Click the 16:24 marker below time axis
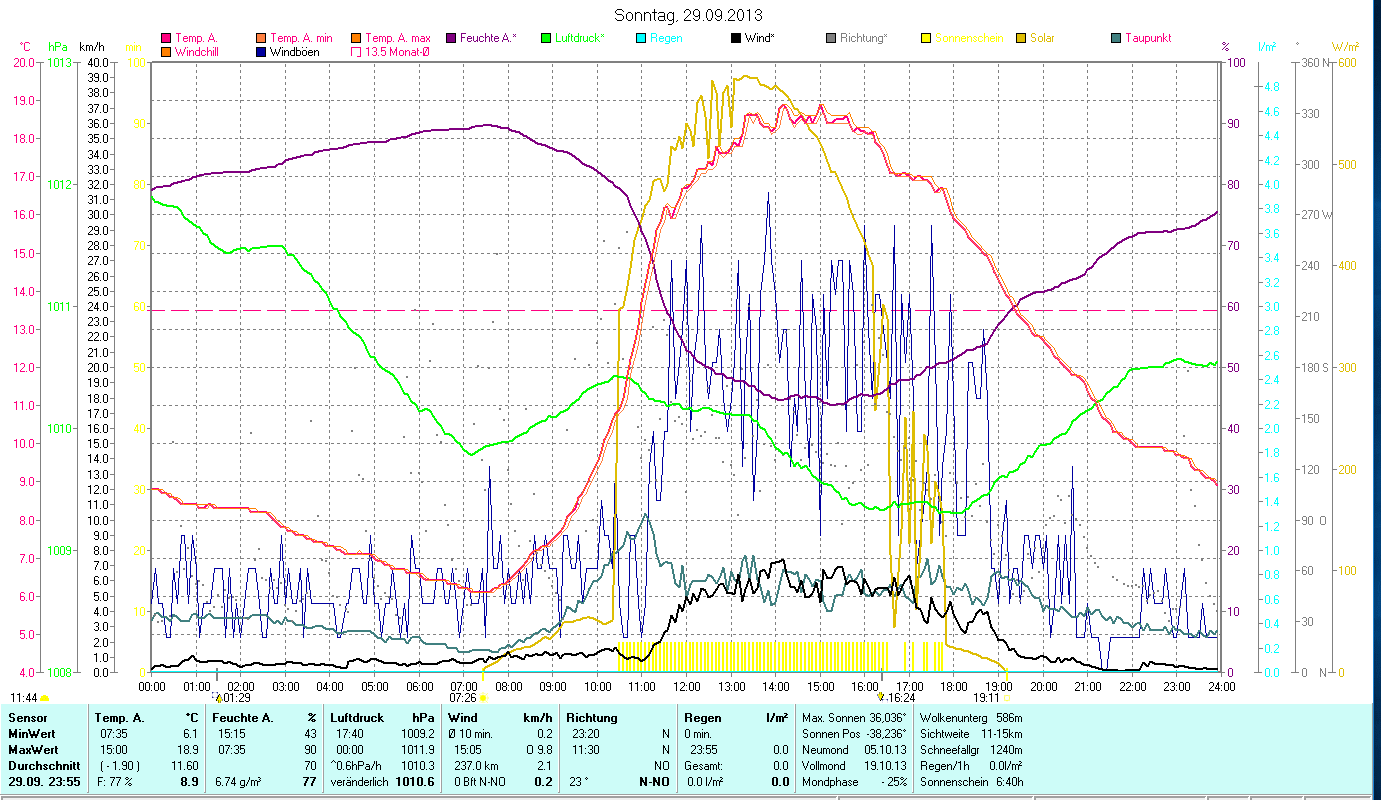The image size is (1381, 800). point(880,697)
